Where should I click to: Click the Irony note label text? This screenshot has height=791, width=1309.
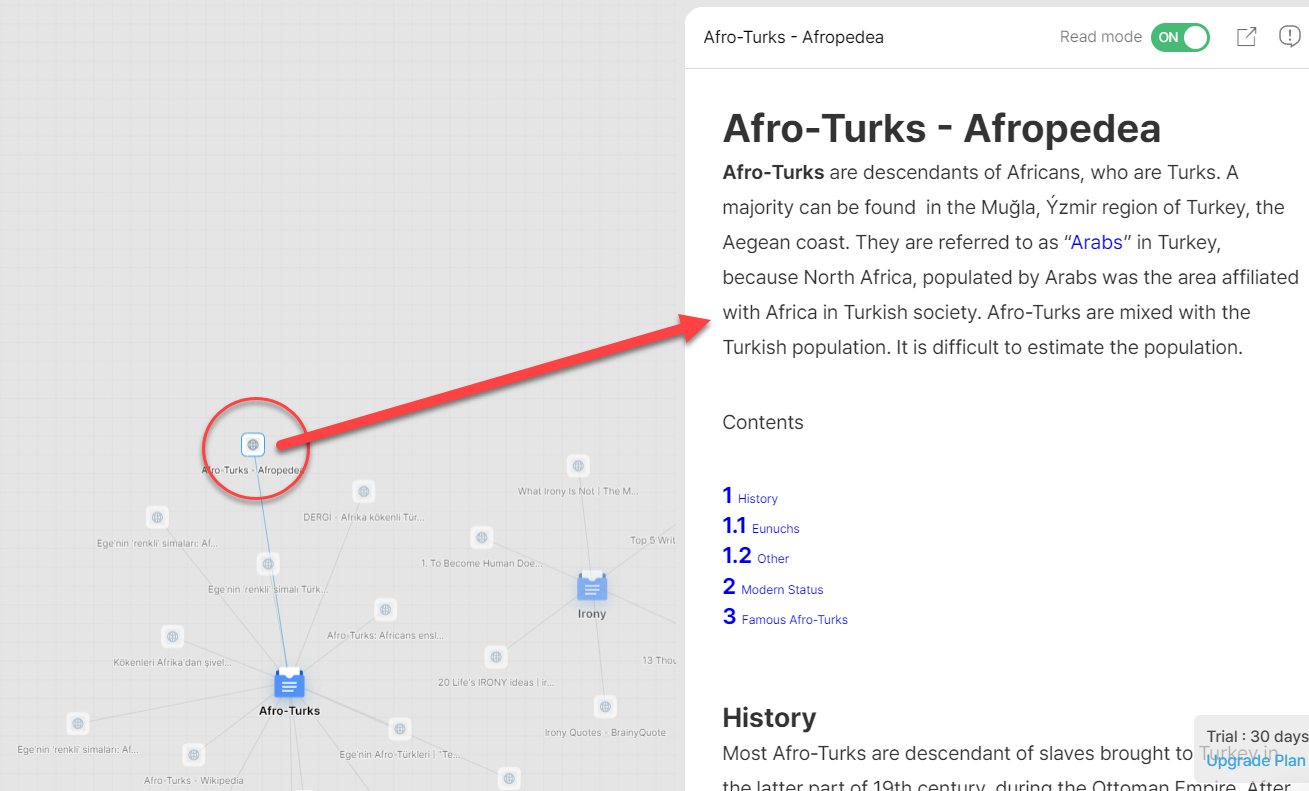tap(592, 614)
